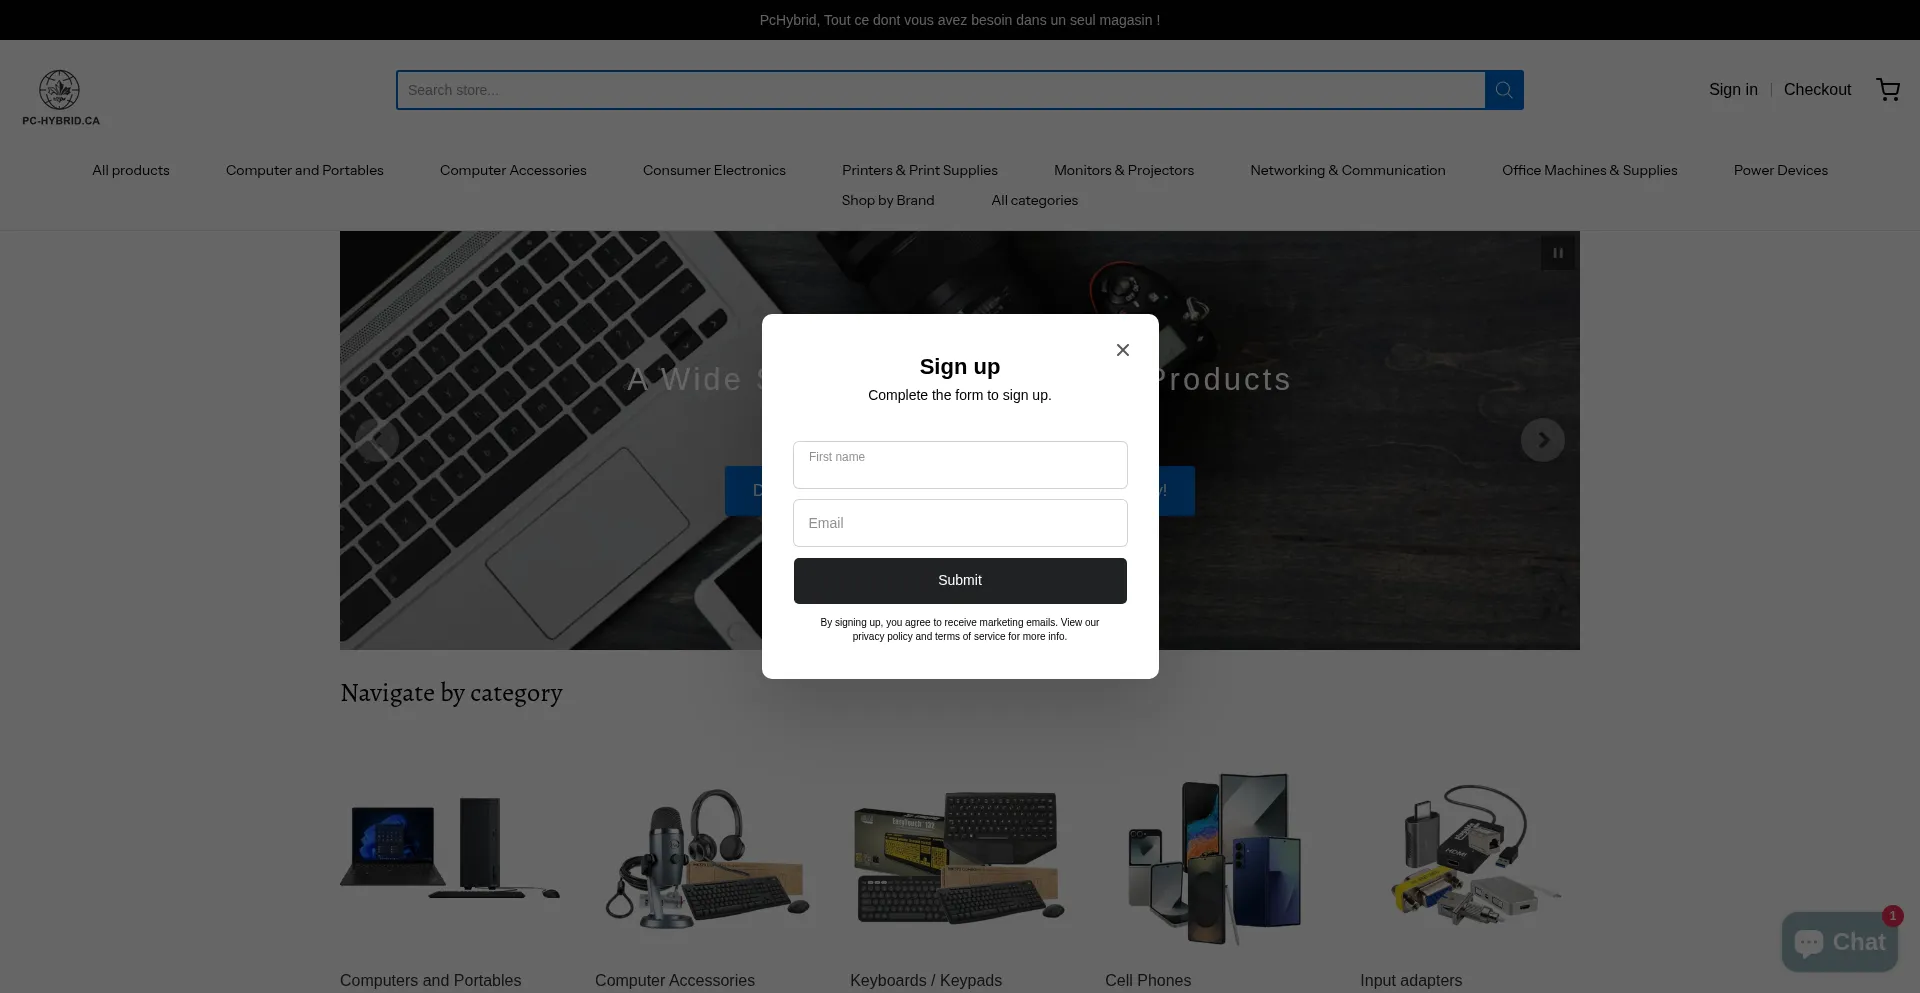Open the shopping cart

(x=1888, y=90)
